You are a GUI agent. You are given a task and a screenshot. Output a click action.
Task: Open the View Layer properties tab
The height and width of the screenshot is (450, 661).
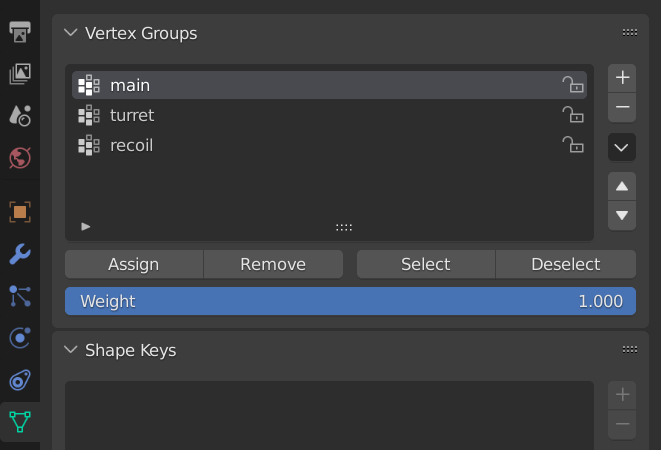tap(20, 74)
